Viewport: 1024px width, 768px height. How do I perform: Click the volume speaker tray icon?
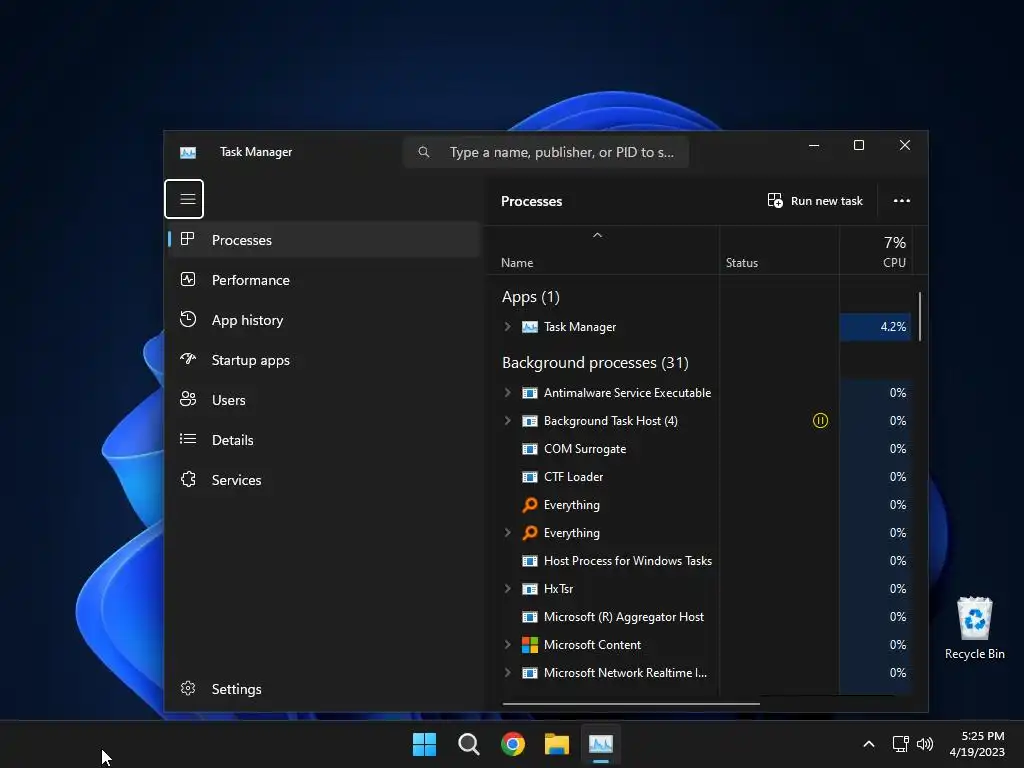point(925,744)
